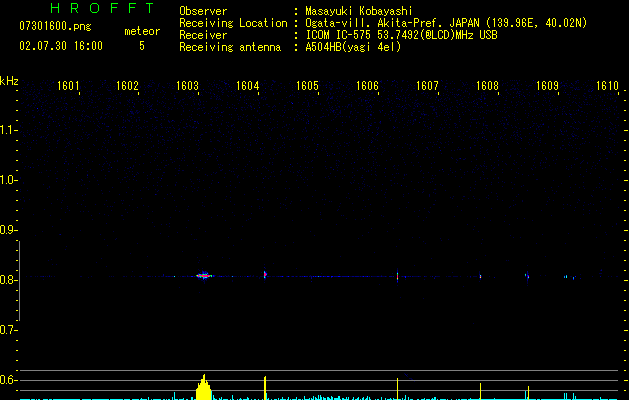Click the meteor echo just after 1604
The image size is (629, 400).
[x=265, y=274]
